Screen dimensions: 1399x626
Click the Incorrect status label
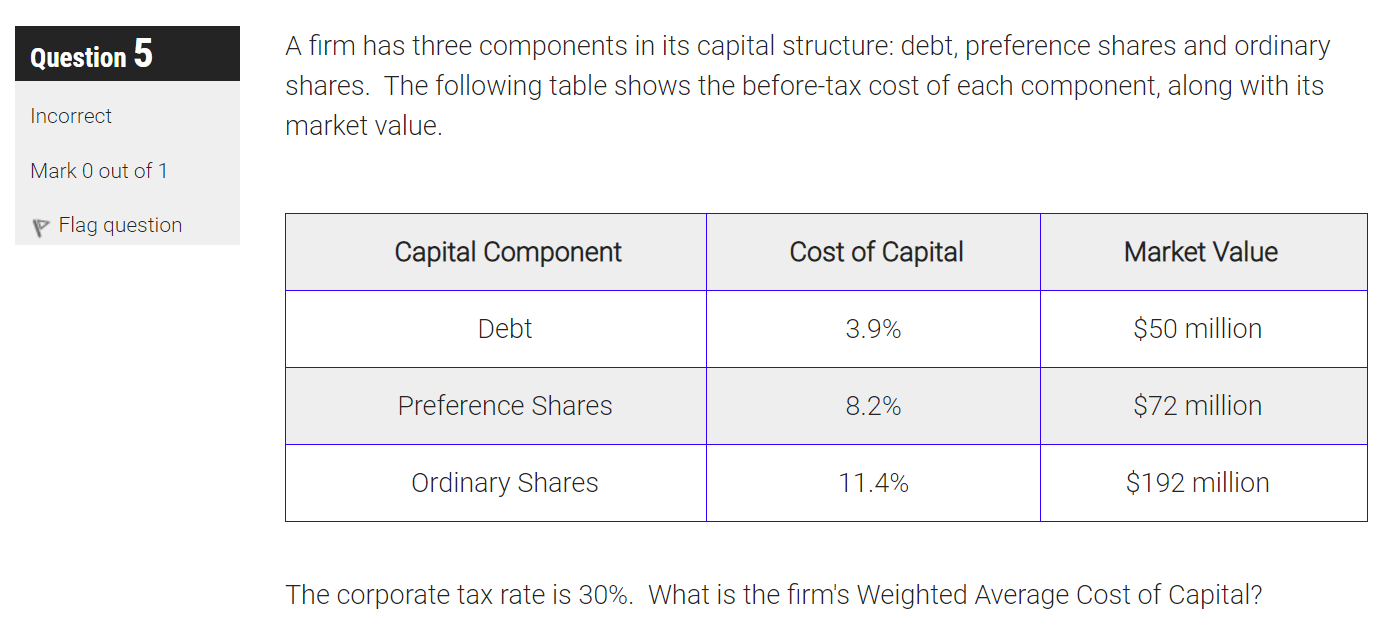point(70,116)
